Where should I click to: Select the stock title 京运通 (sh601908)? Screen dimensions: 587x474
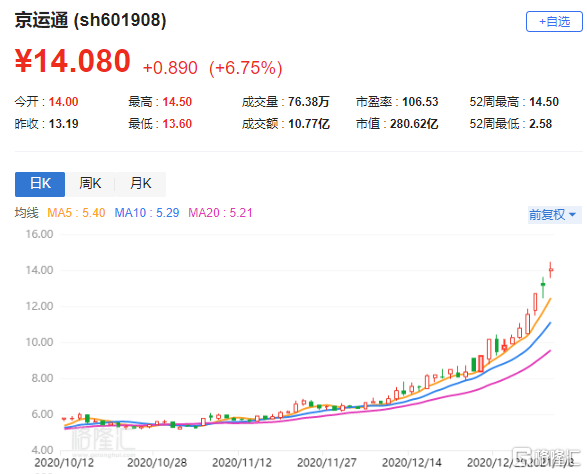[90, 20]
